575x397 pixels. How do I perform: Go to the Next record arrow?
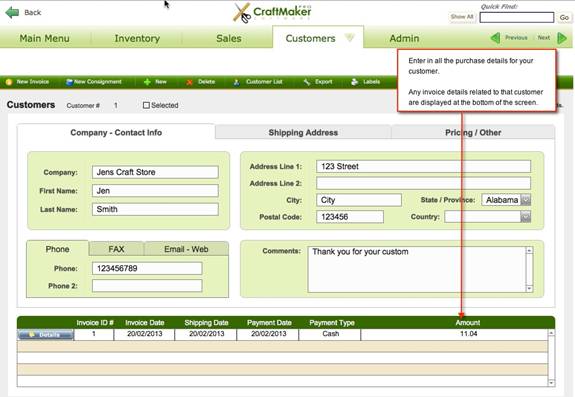(x=562, y=38)
